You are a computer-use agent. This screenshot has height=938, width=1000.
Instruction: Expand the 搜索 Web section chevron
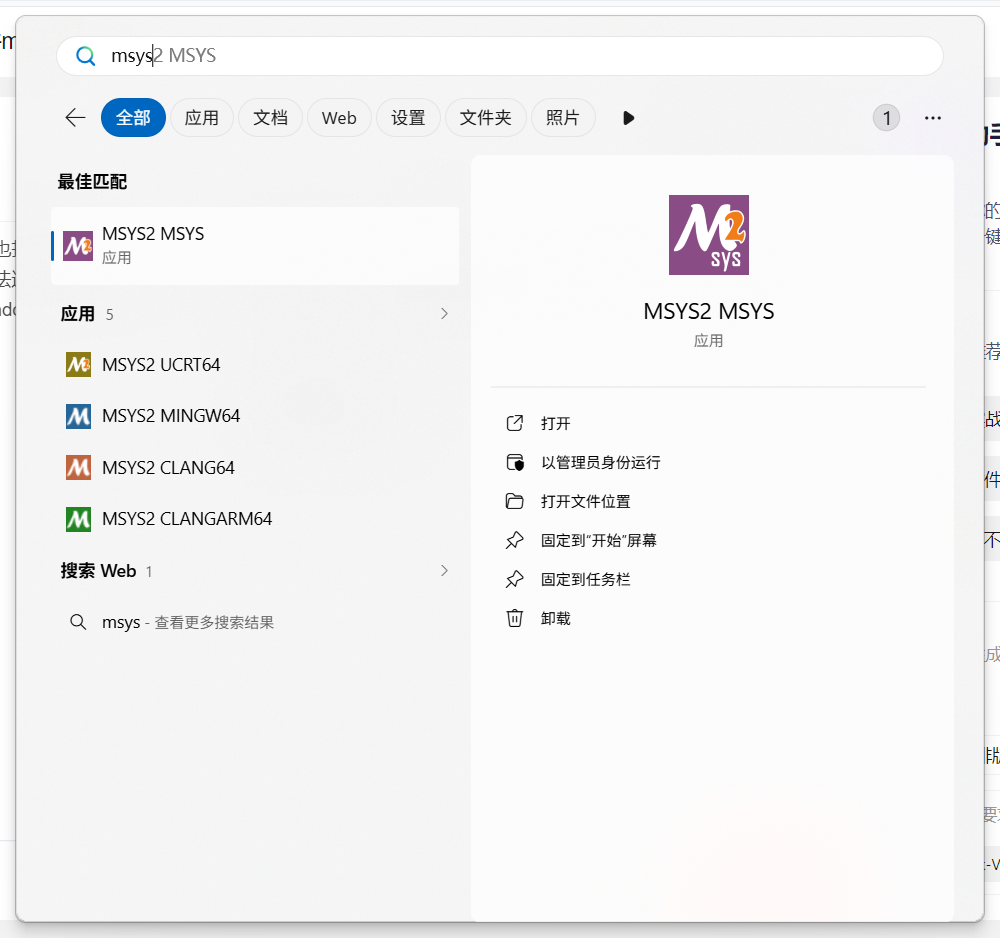445,571
